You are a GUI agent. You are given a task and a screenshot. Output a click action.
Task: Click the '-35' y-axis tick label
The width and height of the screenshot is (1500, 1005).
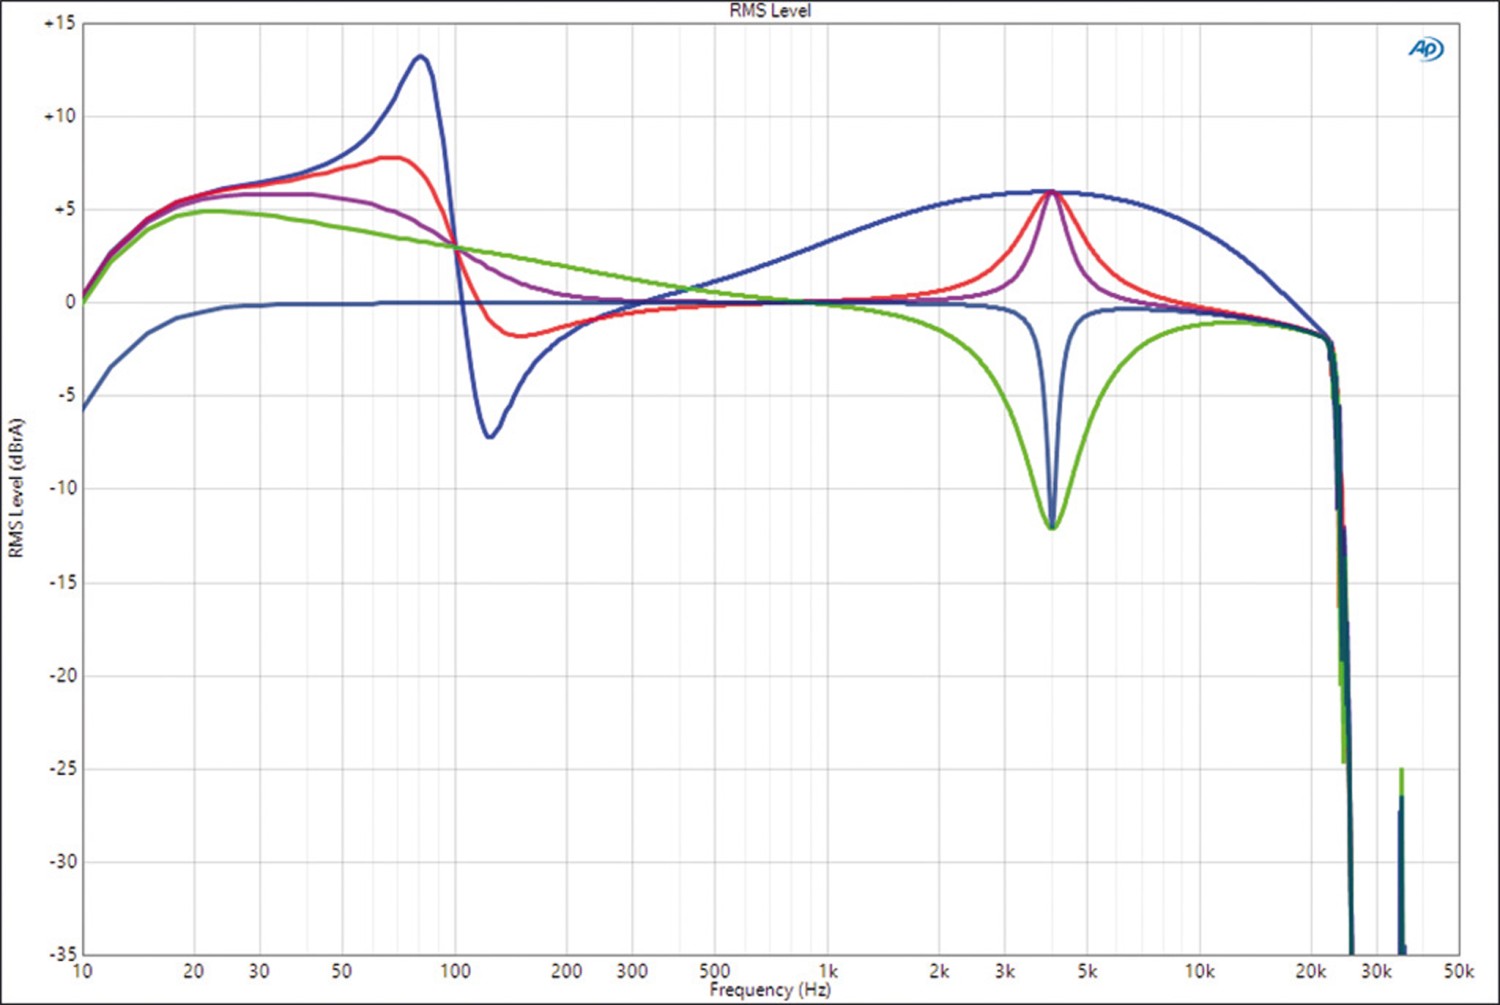point(62,954)
